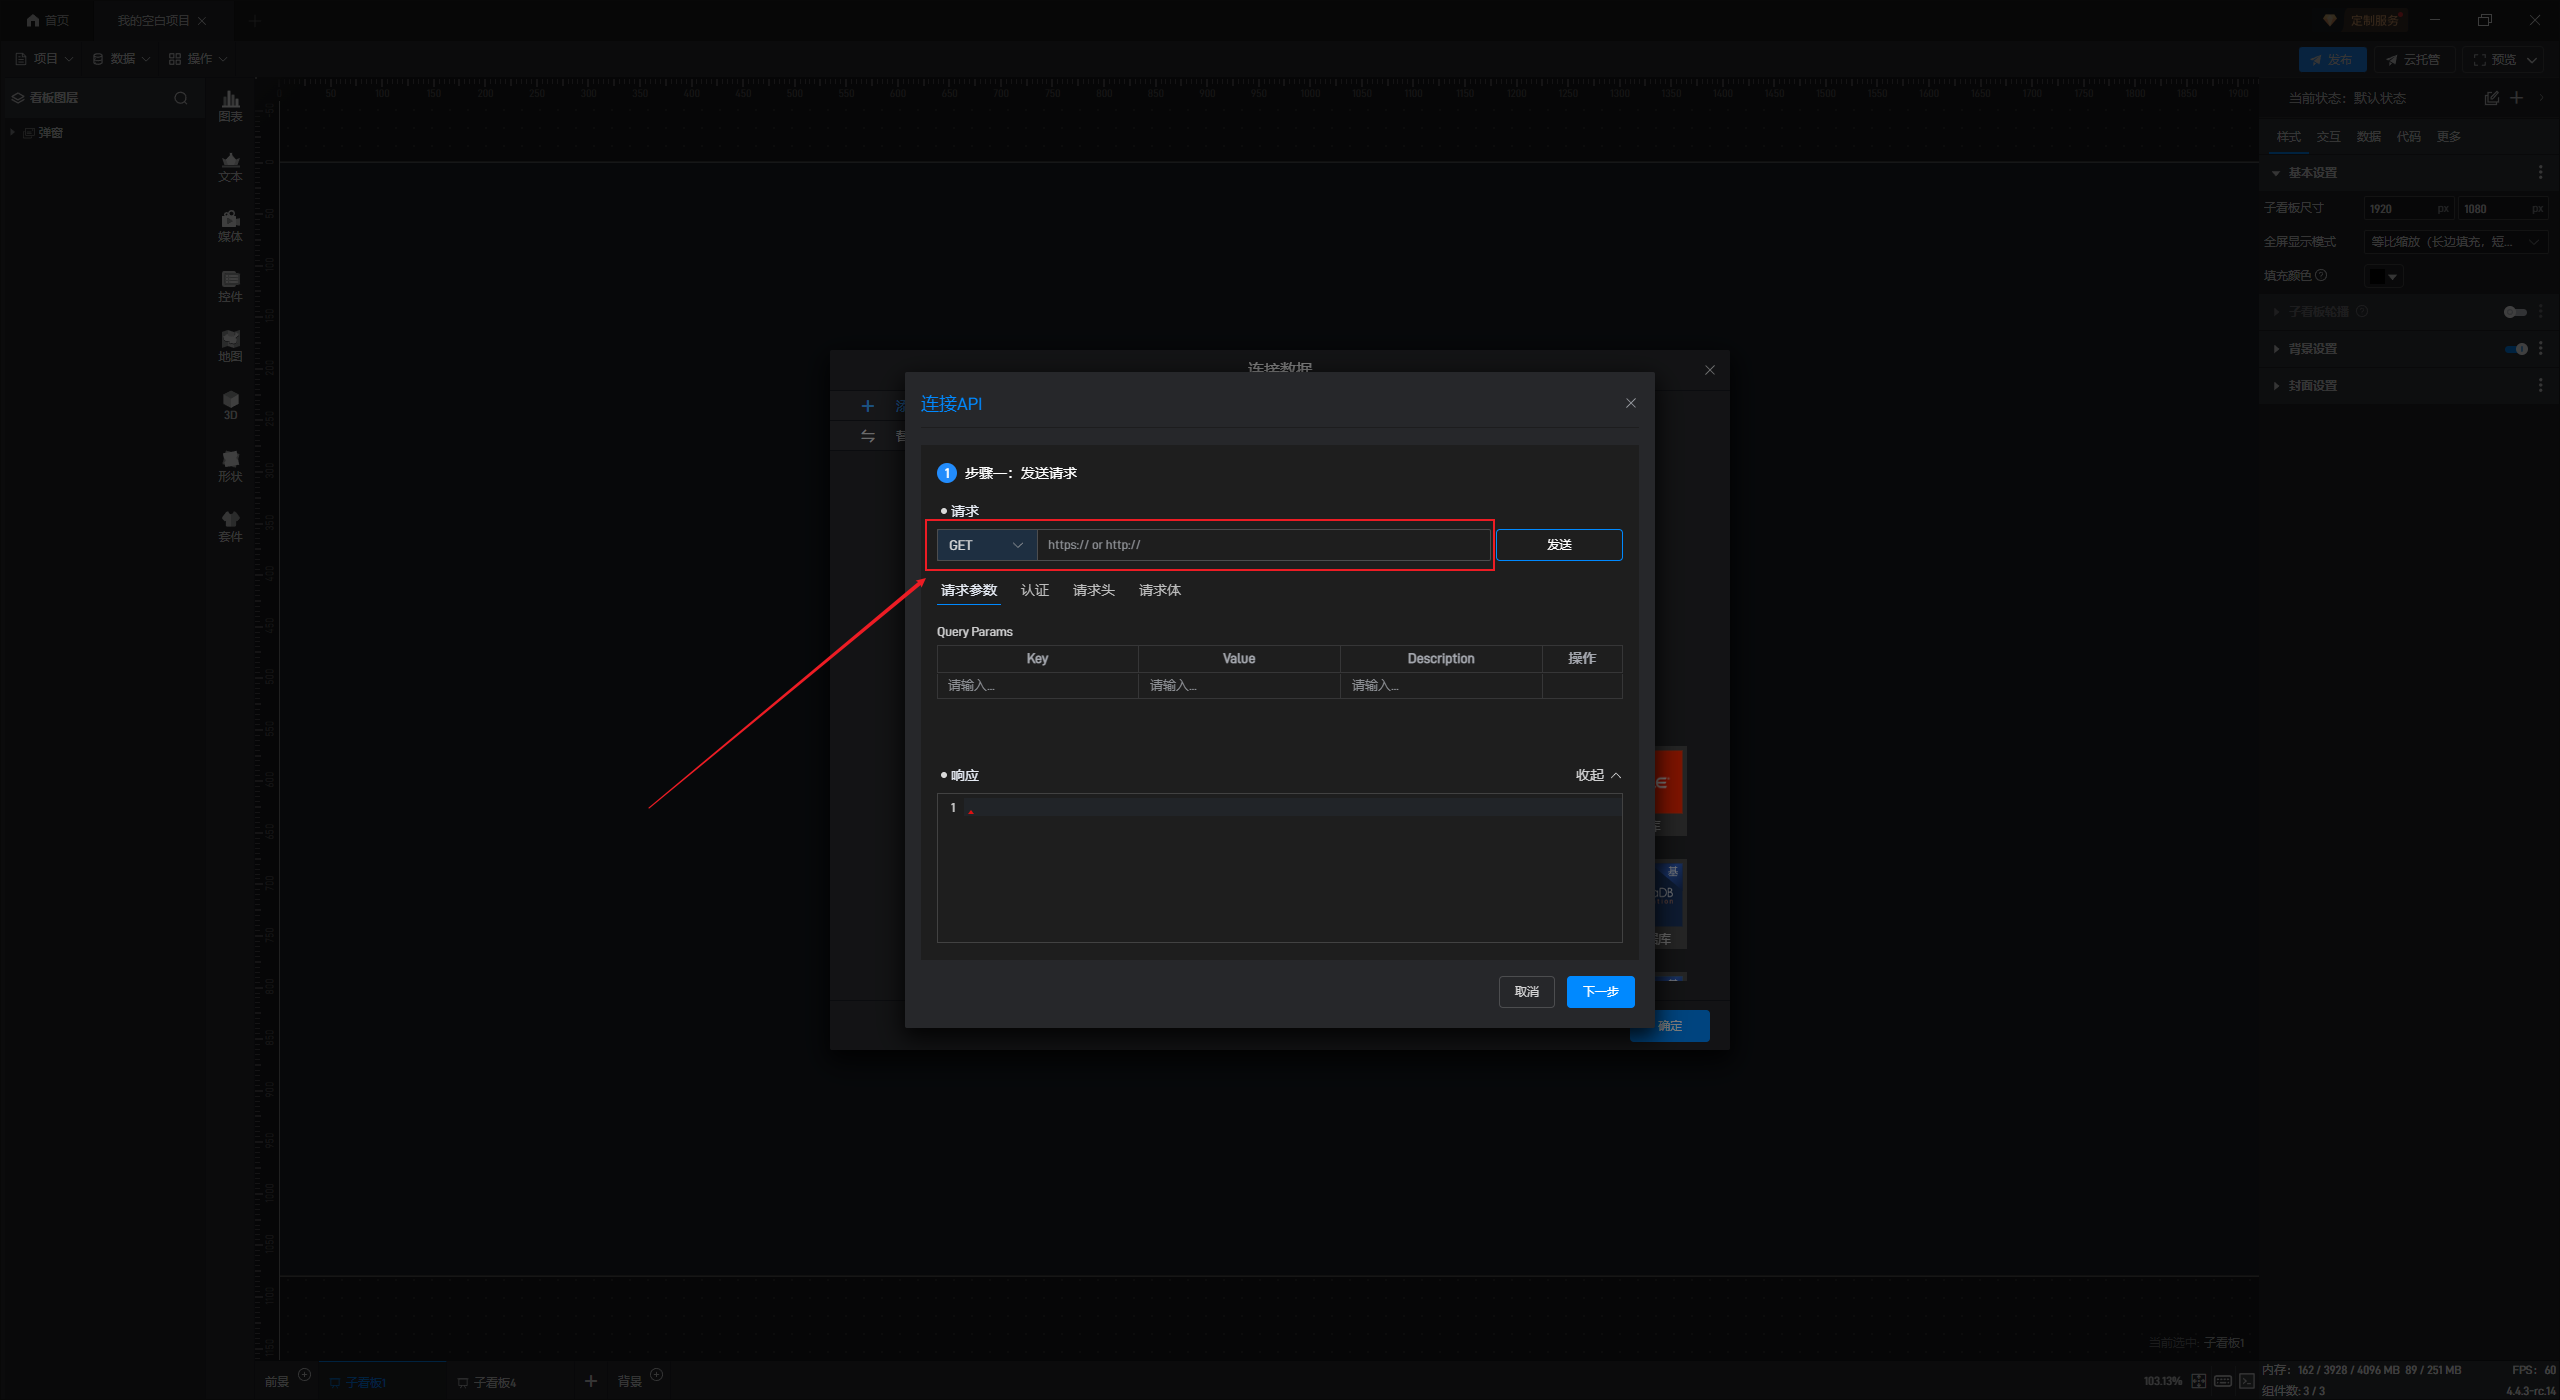Click the 发送 send button
This screenshot has width=2560, height=1400.
click(1558, 545)
